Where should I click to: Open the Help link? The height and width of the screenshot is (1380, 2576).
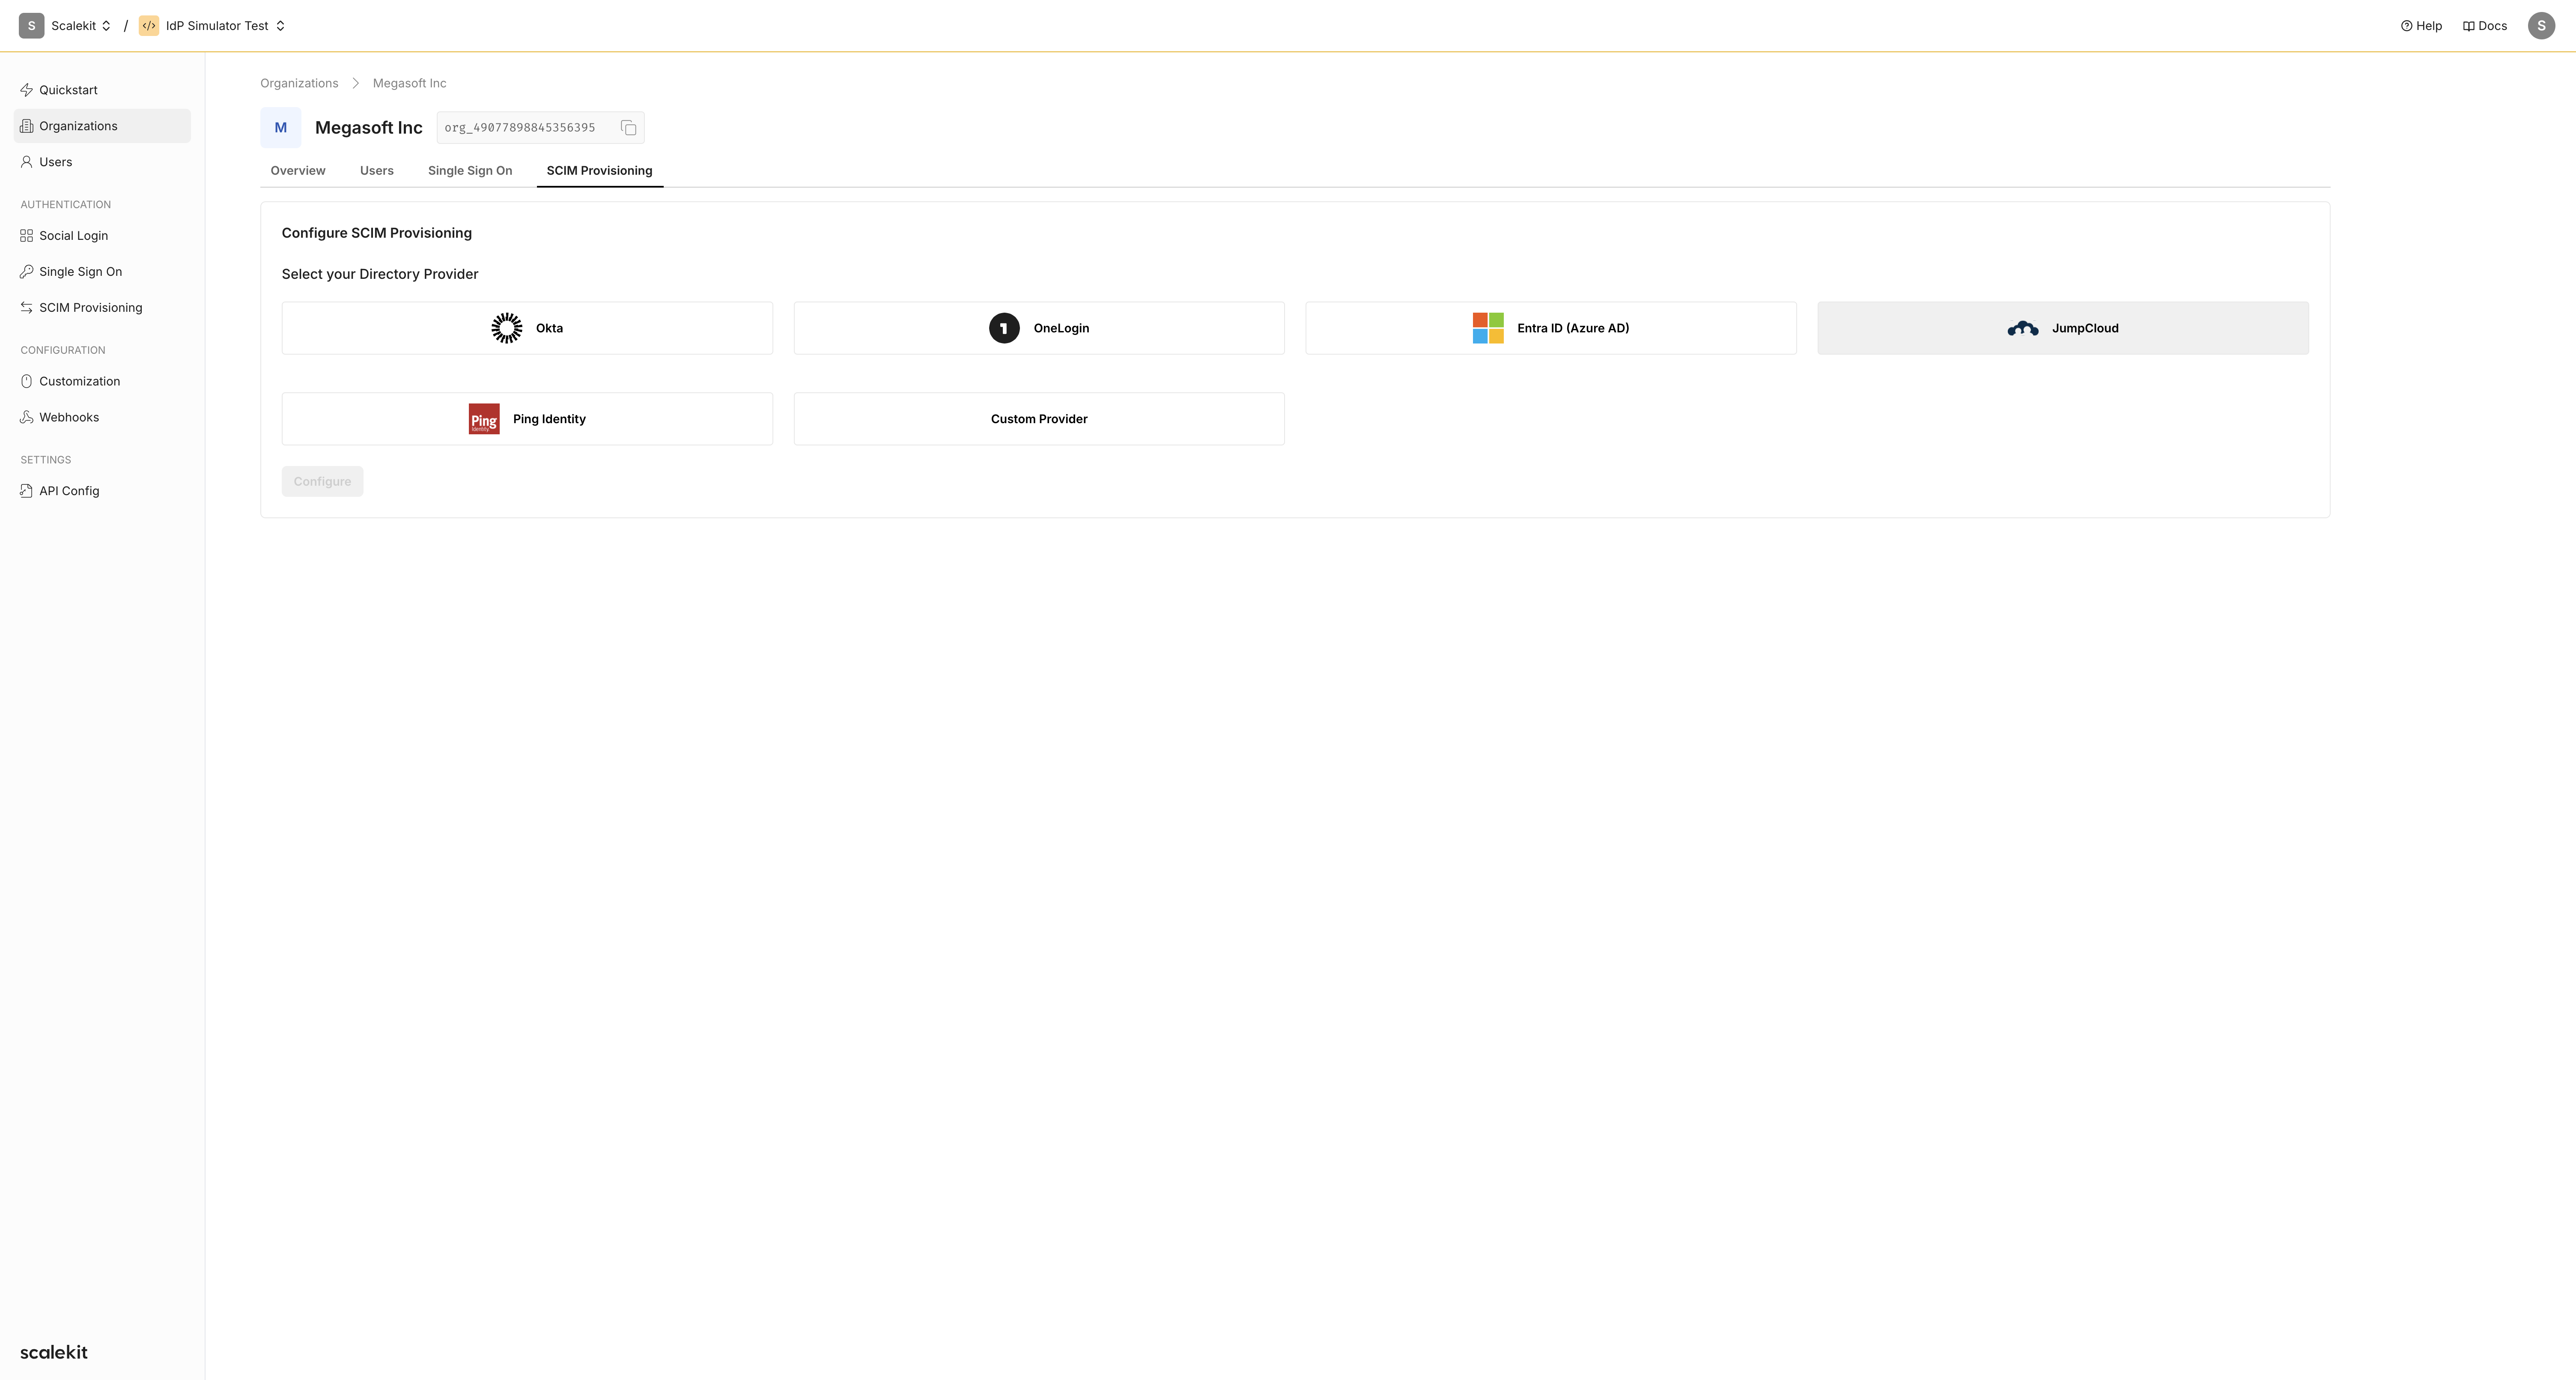click(2421, 26)
